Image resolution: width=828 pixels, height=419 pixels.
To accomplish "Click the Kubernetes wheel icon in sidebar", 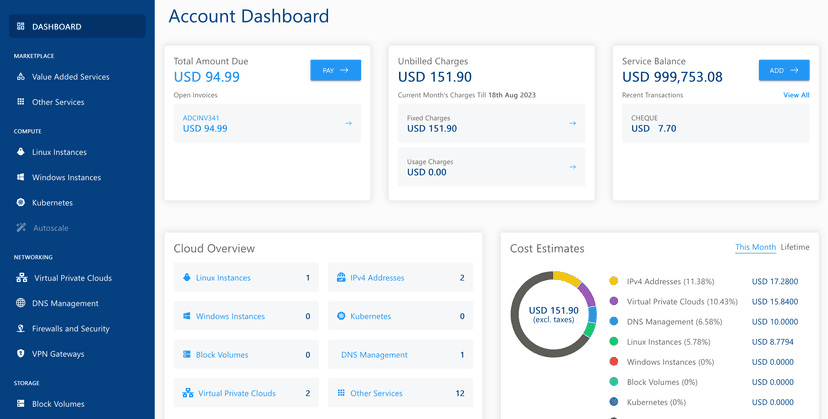I will 21,203.
